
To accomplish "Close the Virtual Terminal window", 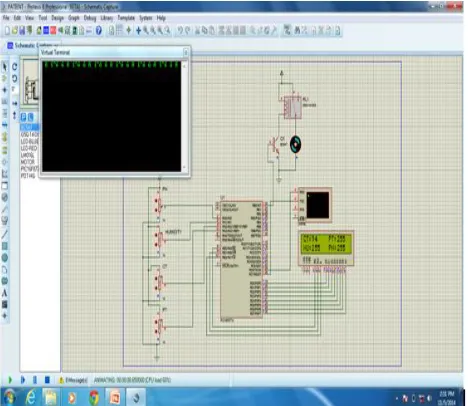I will point(186,52).
